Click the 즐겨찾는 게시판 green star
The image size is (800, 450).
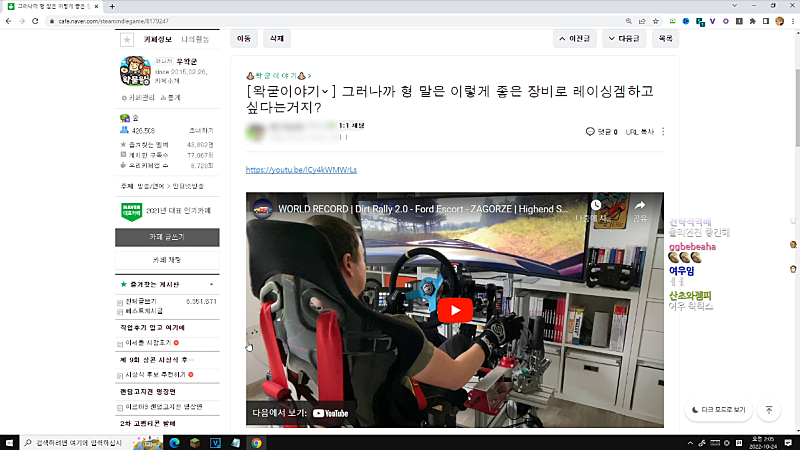point(123,284)
